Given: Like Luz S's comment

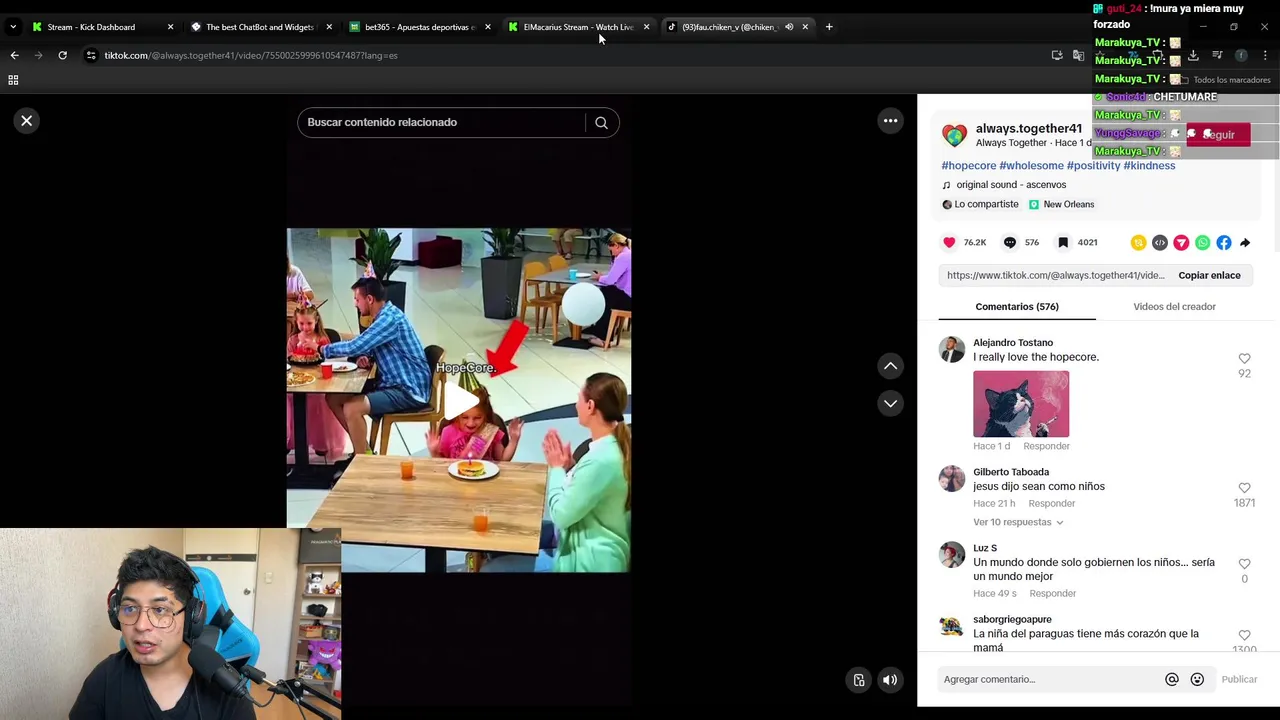Looking at the screenshot, I should 1244,564.
